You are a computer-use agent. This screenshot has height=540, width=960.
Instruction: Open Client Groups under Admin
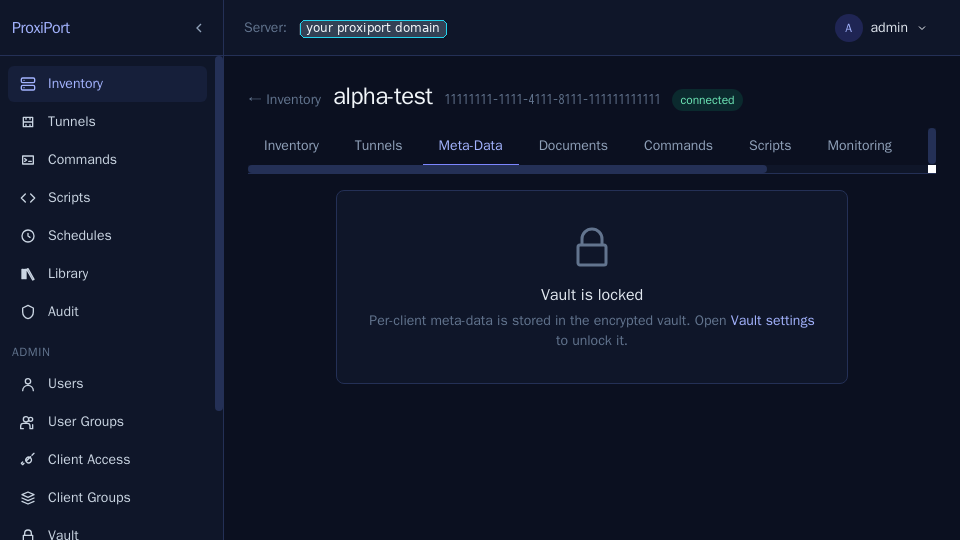click(107, 498)
